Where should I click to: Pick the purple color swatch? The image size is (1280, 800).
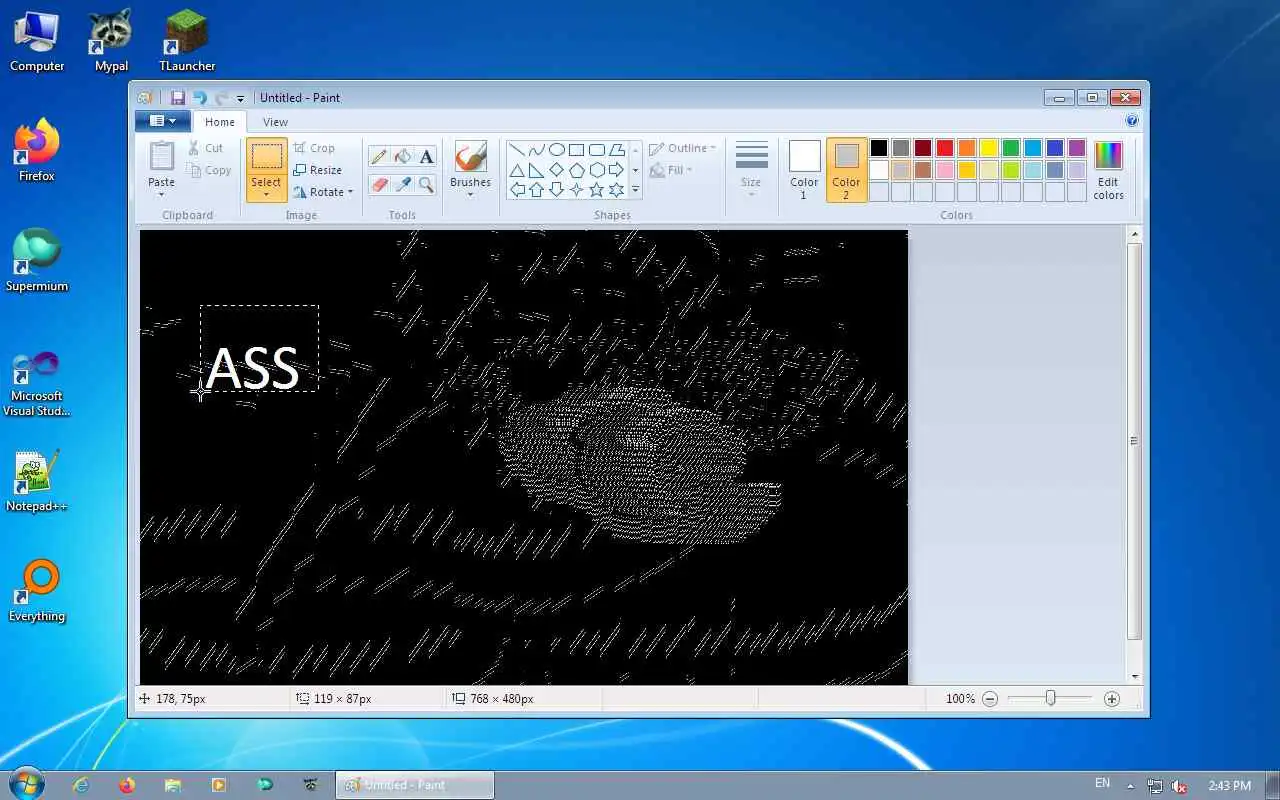coord(1076,148)
